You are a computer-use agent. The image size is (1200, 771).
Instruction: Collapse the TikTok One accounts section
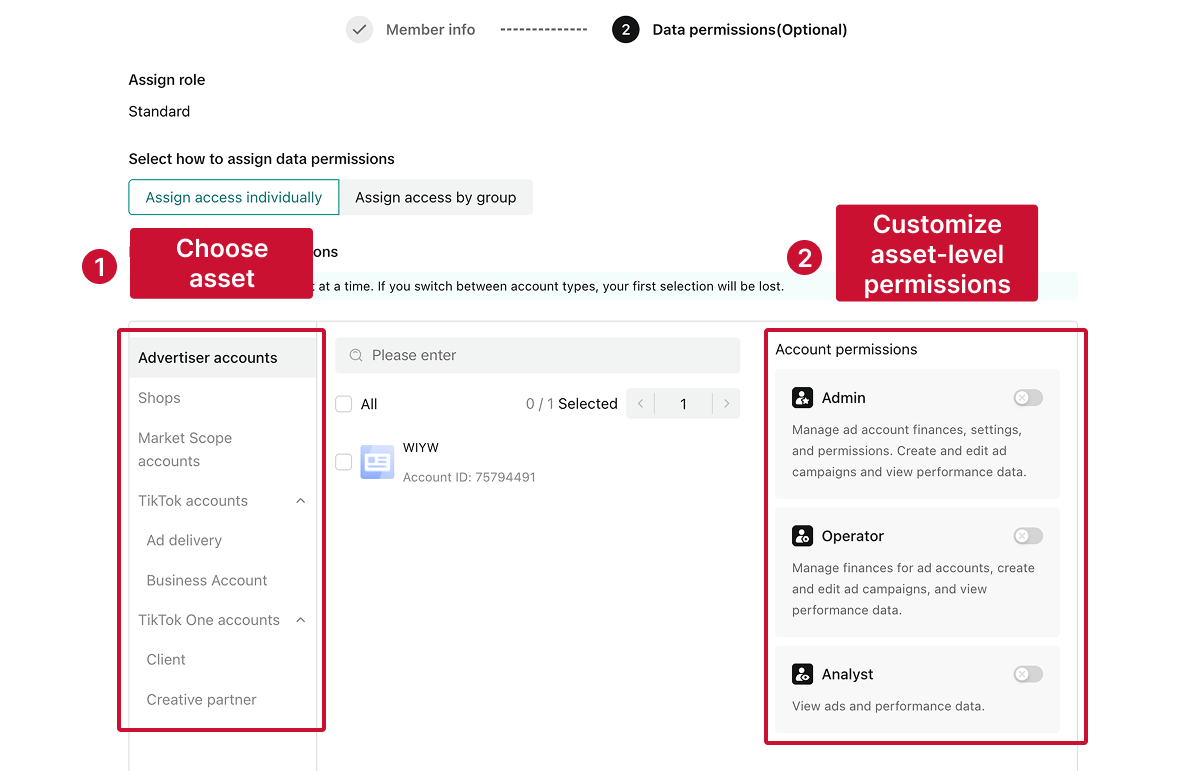(301, 620)
